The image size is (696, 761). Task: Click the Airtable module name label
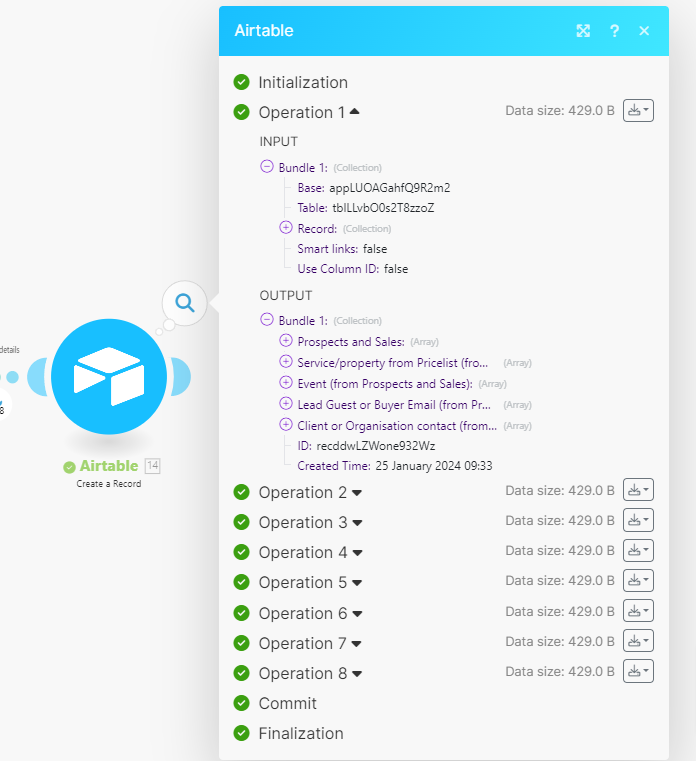pos(109,466)
